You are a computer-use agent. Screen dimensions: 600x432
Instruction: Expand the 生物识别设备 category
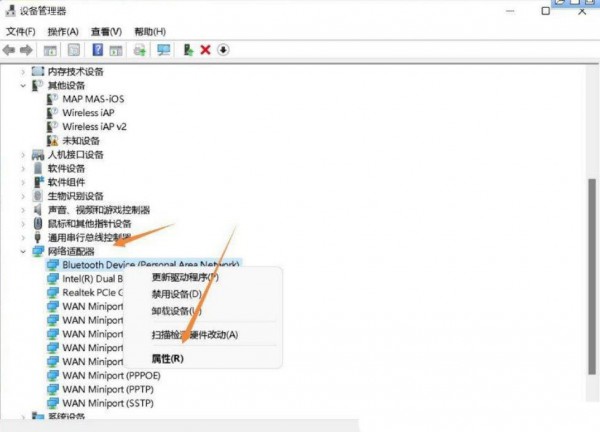[x=23, y=196]
